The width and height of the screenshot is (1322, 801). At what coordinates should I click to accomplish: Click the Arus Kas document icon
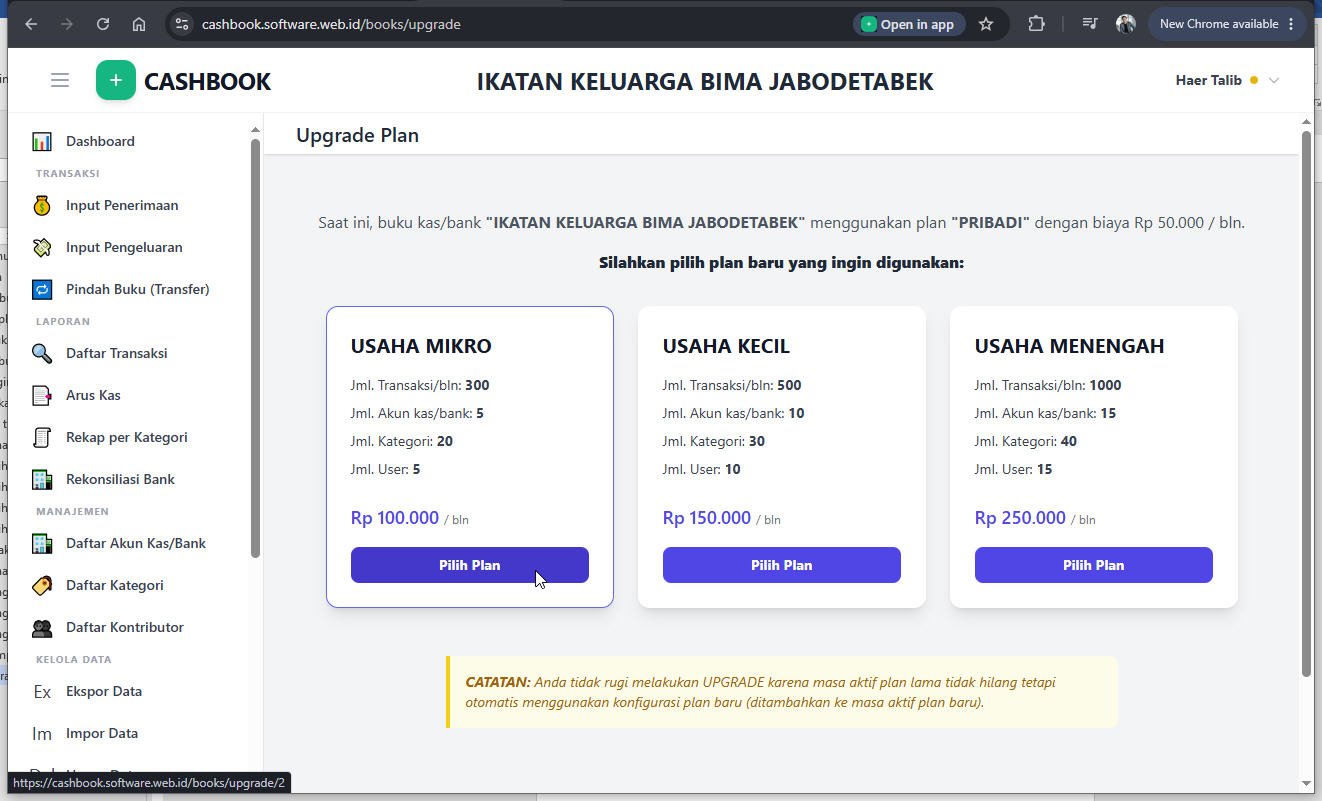click(42, 395)
